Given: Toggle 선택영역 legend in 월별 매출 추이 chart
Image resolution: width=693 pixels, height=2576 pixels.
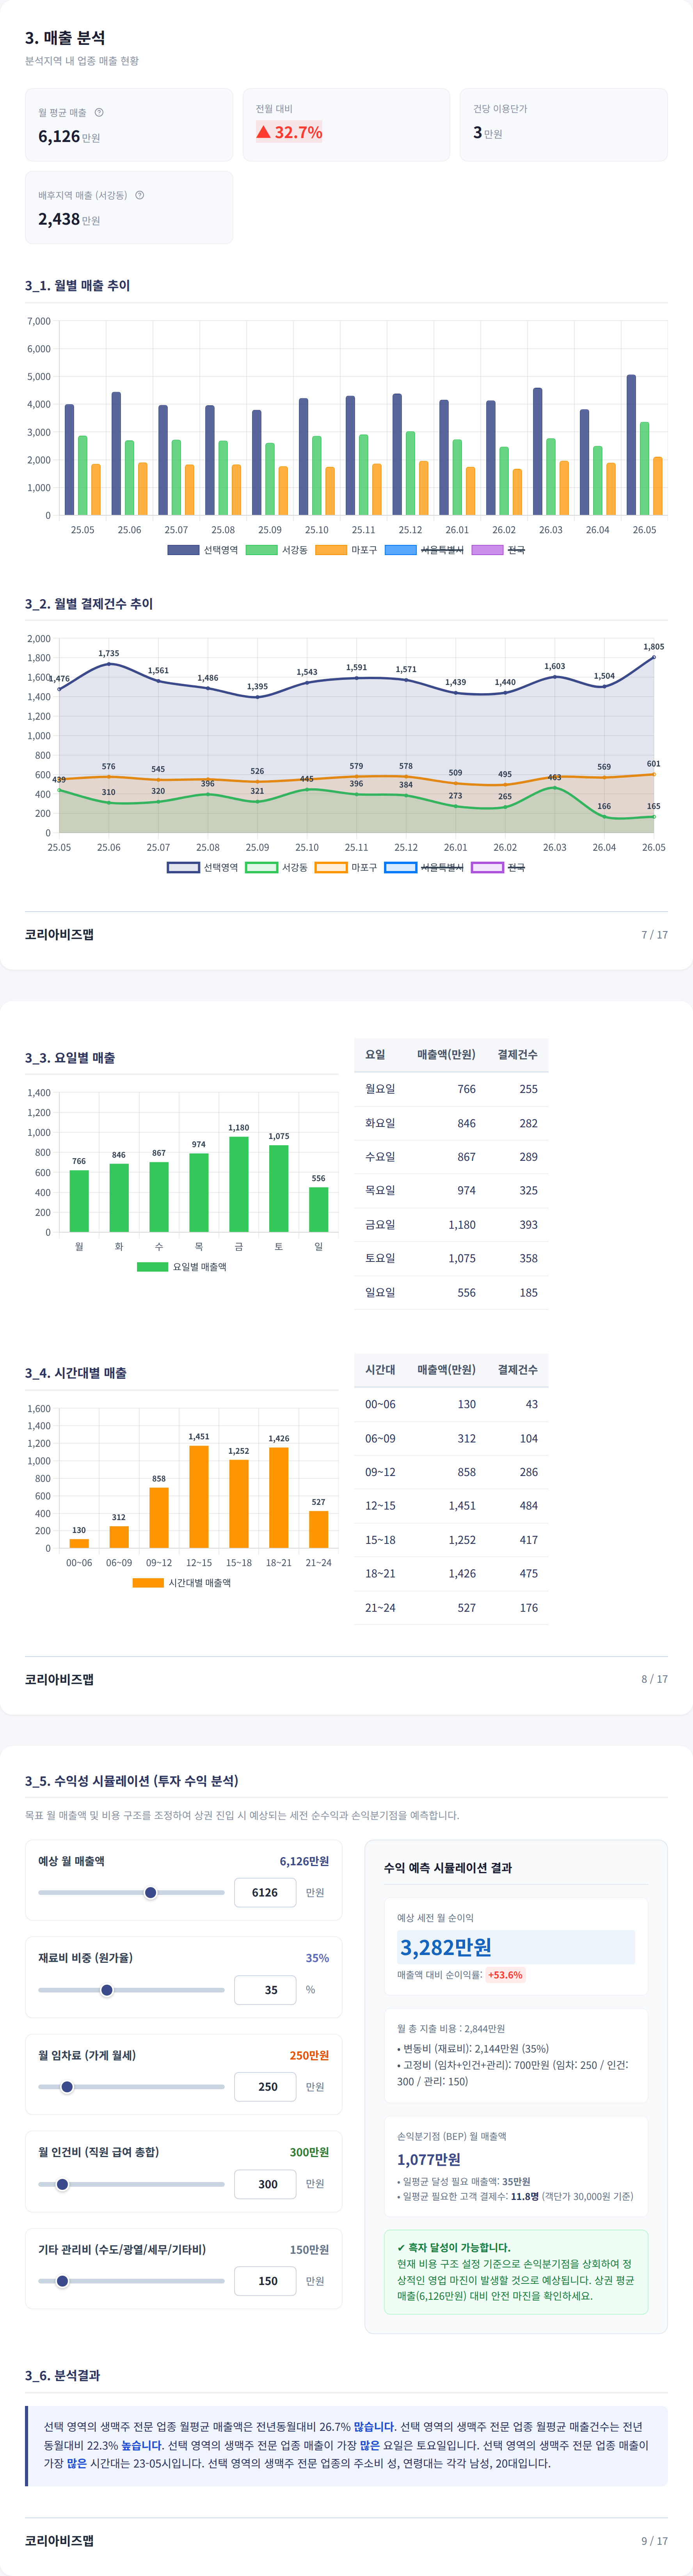Looking at the screenshot, I should click(203, 550).
